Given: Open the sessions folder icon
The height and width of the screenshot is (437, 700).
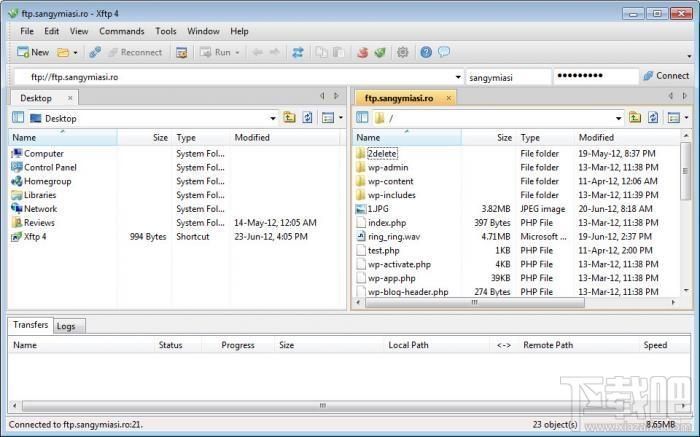Looking at the screenshot, I should [63, 53].
